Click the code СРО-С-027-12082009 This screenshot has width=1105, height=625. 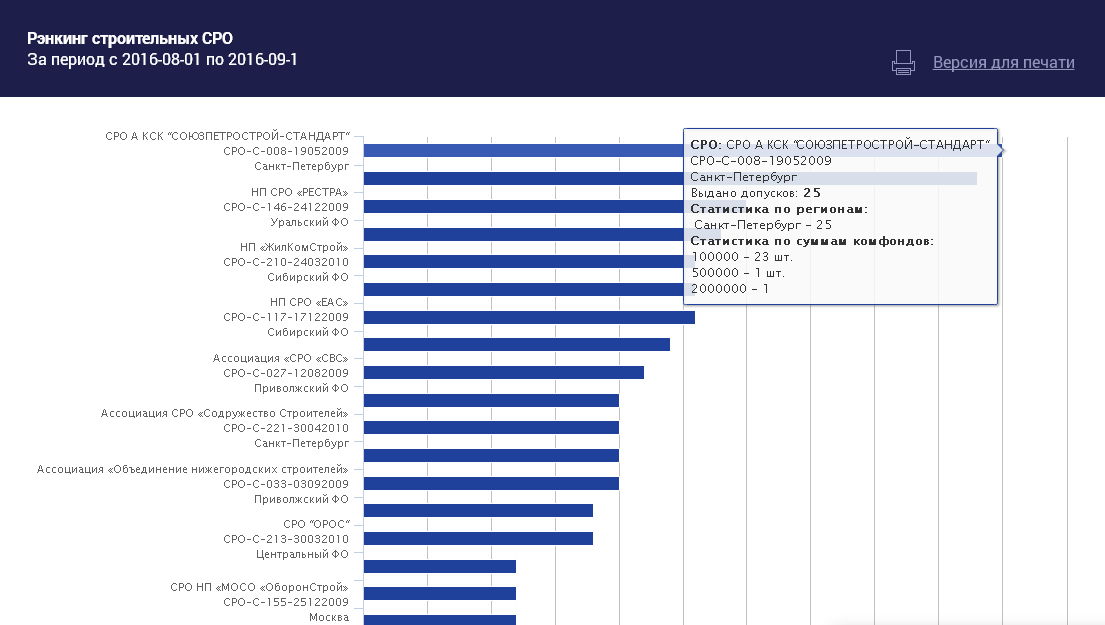pos(286,373)
